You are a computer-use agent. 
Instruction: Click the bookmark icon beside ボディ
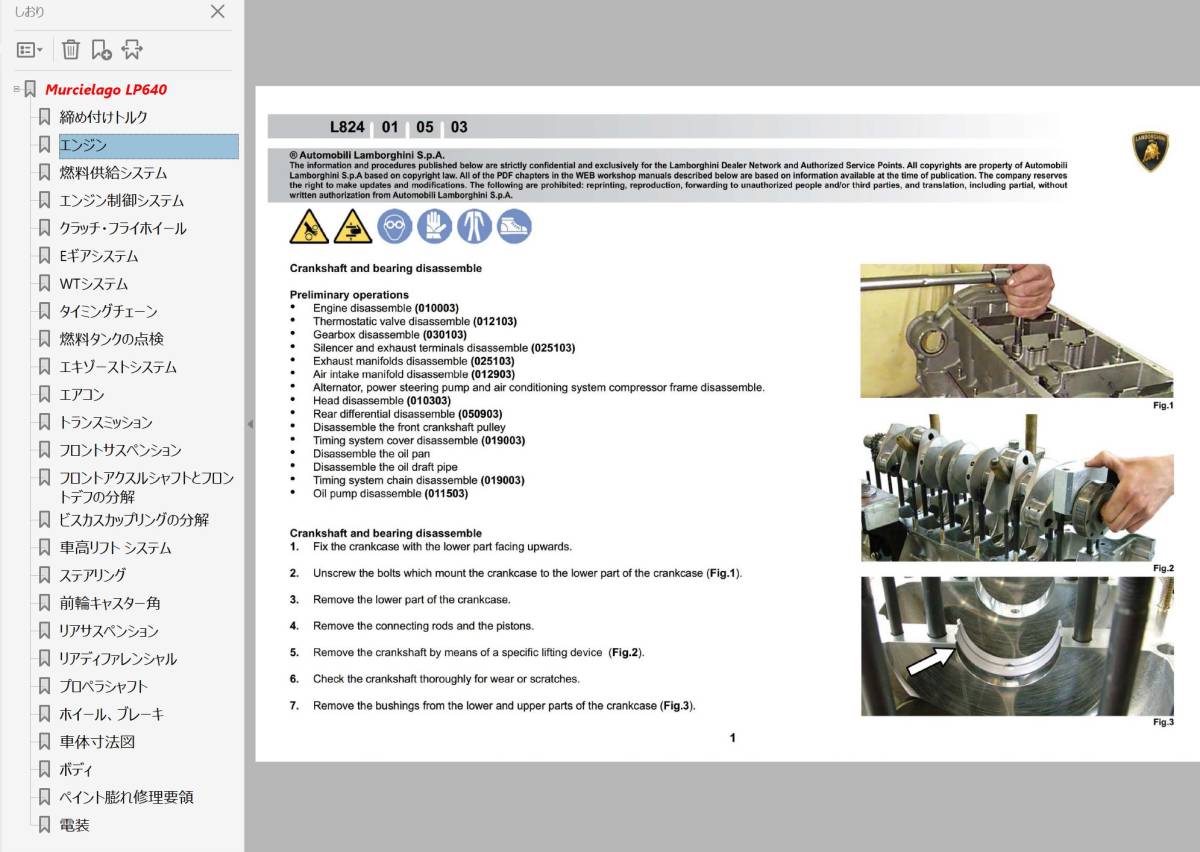click(x=44, y=769)
